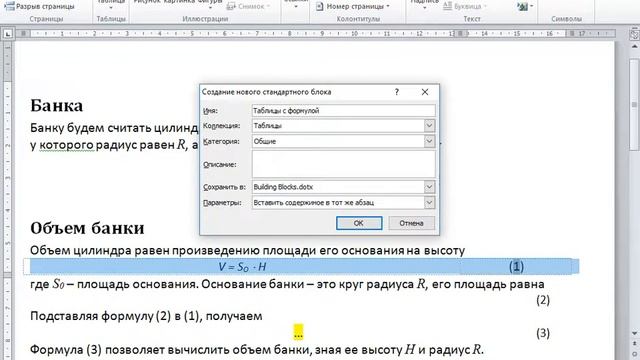Click the selected formula V = S₀ · H

point(242,267)
